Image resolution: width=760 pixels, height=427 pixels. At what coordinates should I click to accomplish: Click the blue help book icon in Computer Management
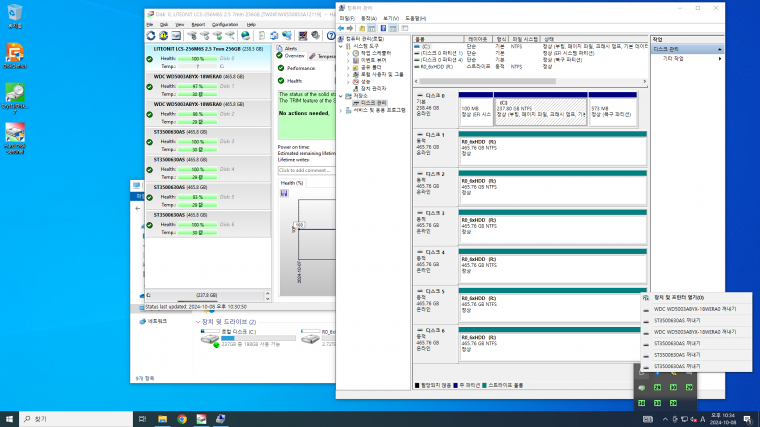pos(383,28)
